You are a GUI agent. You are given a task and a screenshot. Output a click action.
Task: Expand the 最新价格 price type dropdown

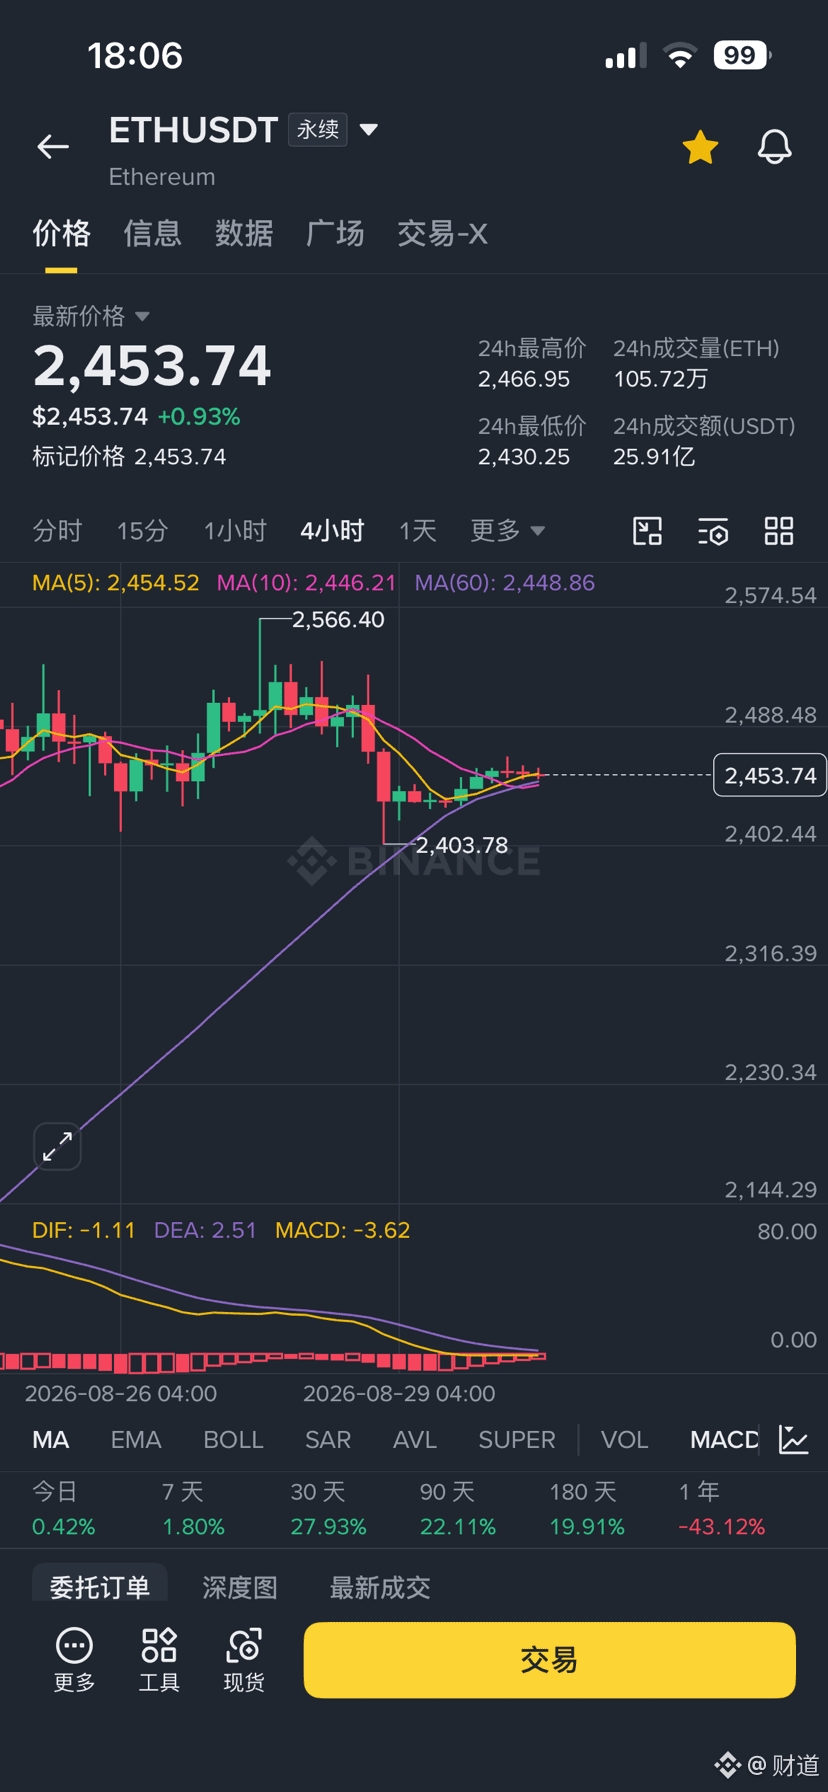click(142, 316)
